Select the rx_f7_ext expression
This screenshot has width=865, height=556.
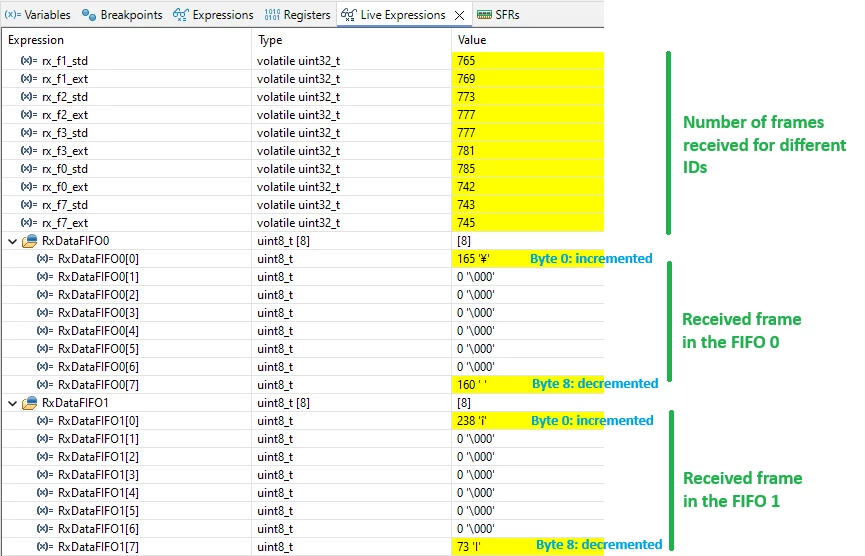coord(65,223)
